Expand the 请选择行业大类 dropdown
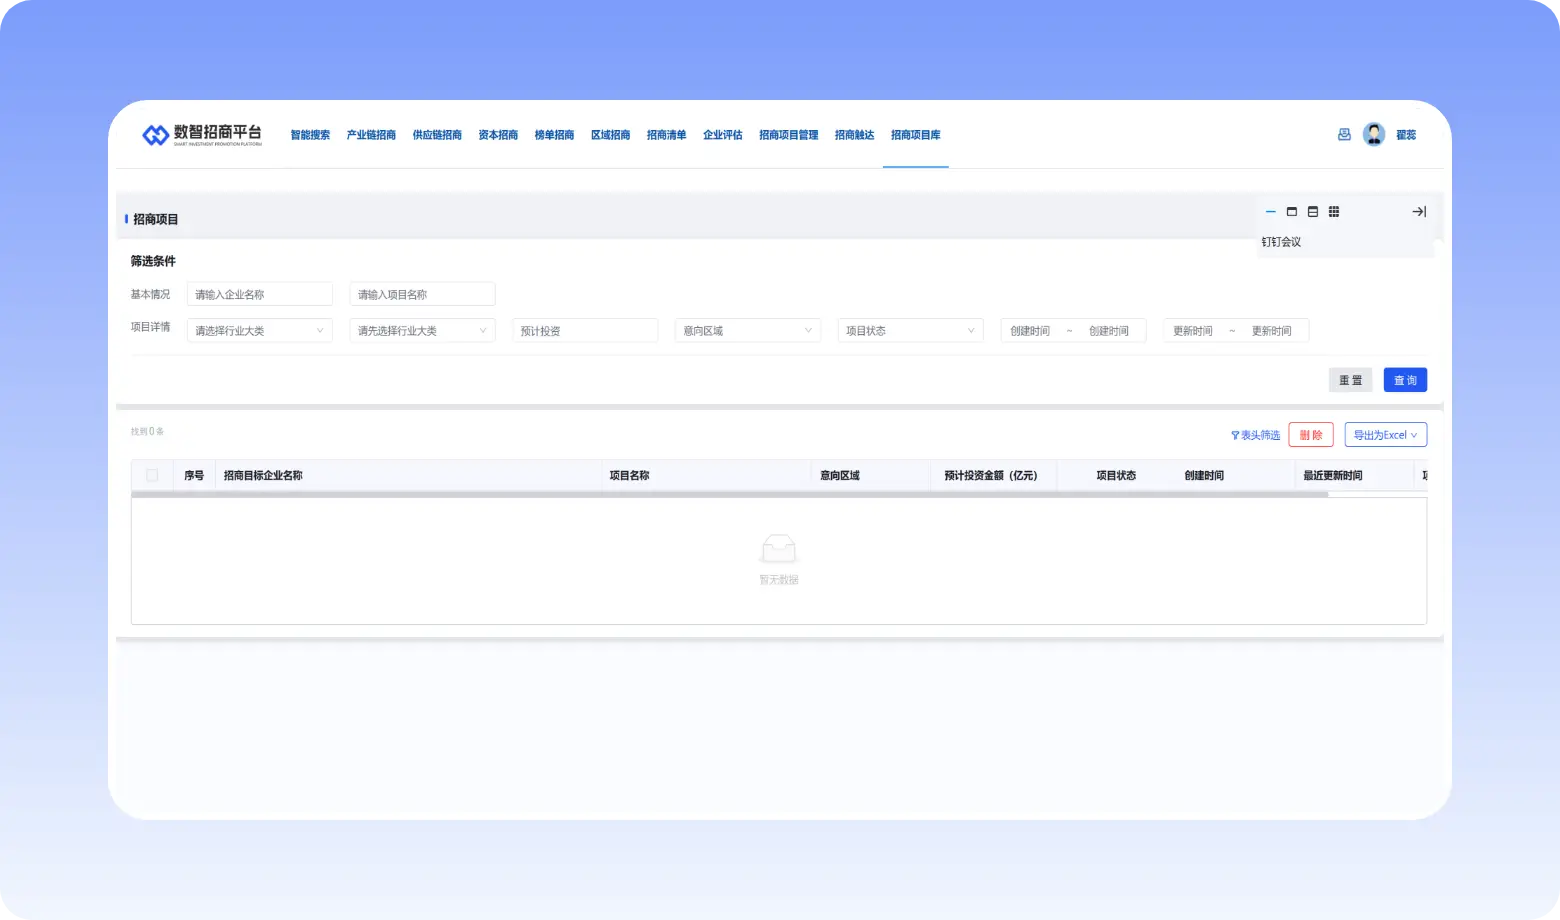 click(259, 331)
